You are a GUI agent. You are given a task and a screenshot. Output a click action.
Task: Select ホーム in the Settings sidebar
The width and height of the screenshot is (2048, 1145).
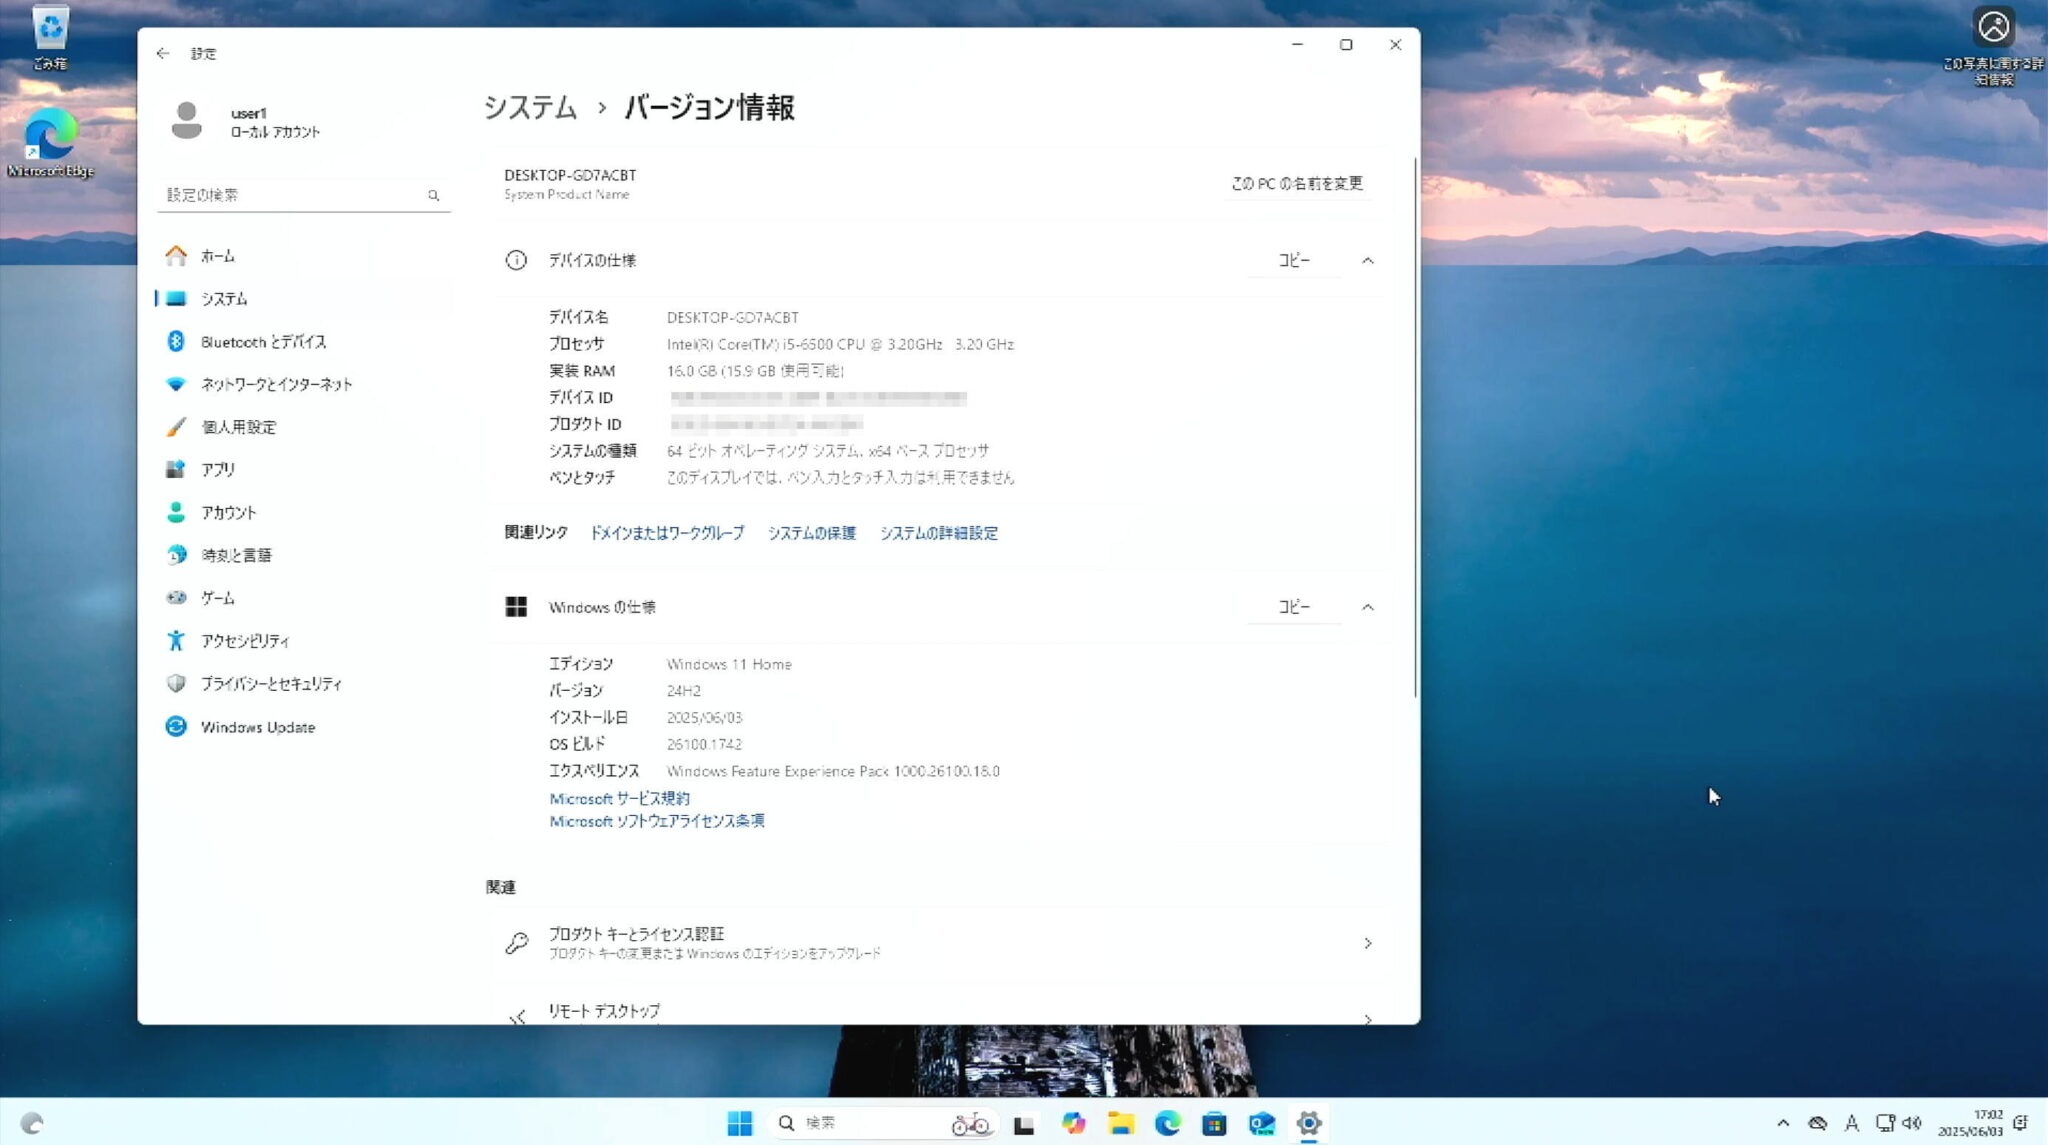point(215,255)
